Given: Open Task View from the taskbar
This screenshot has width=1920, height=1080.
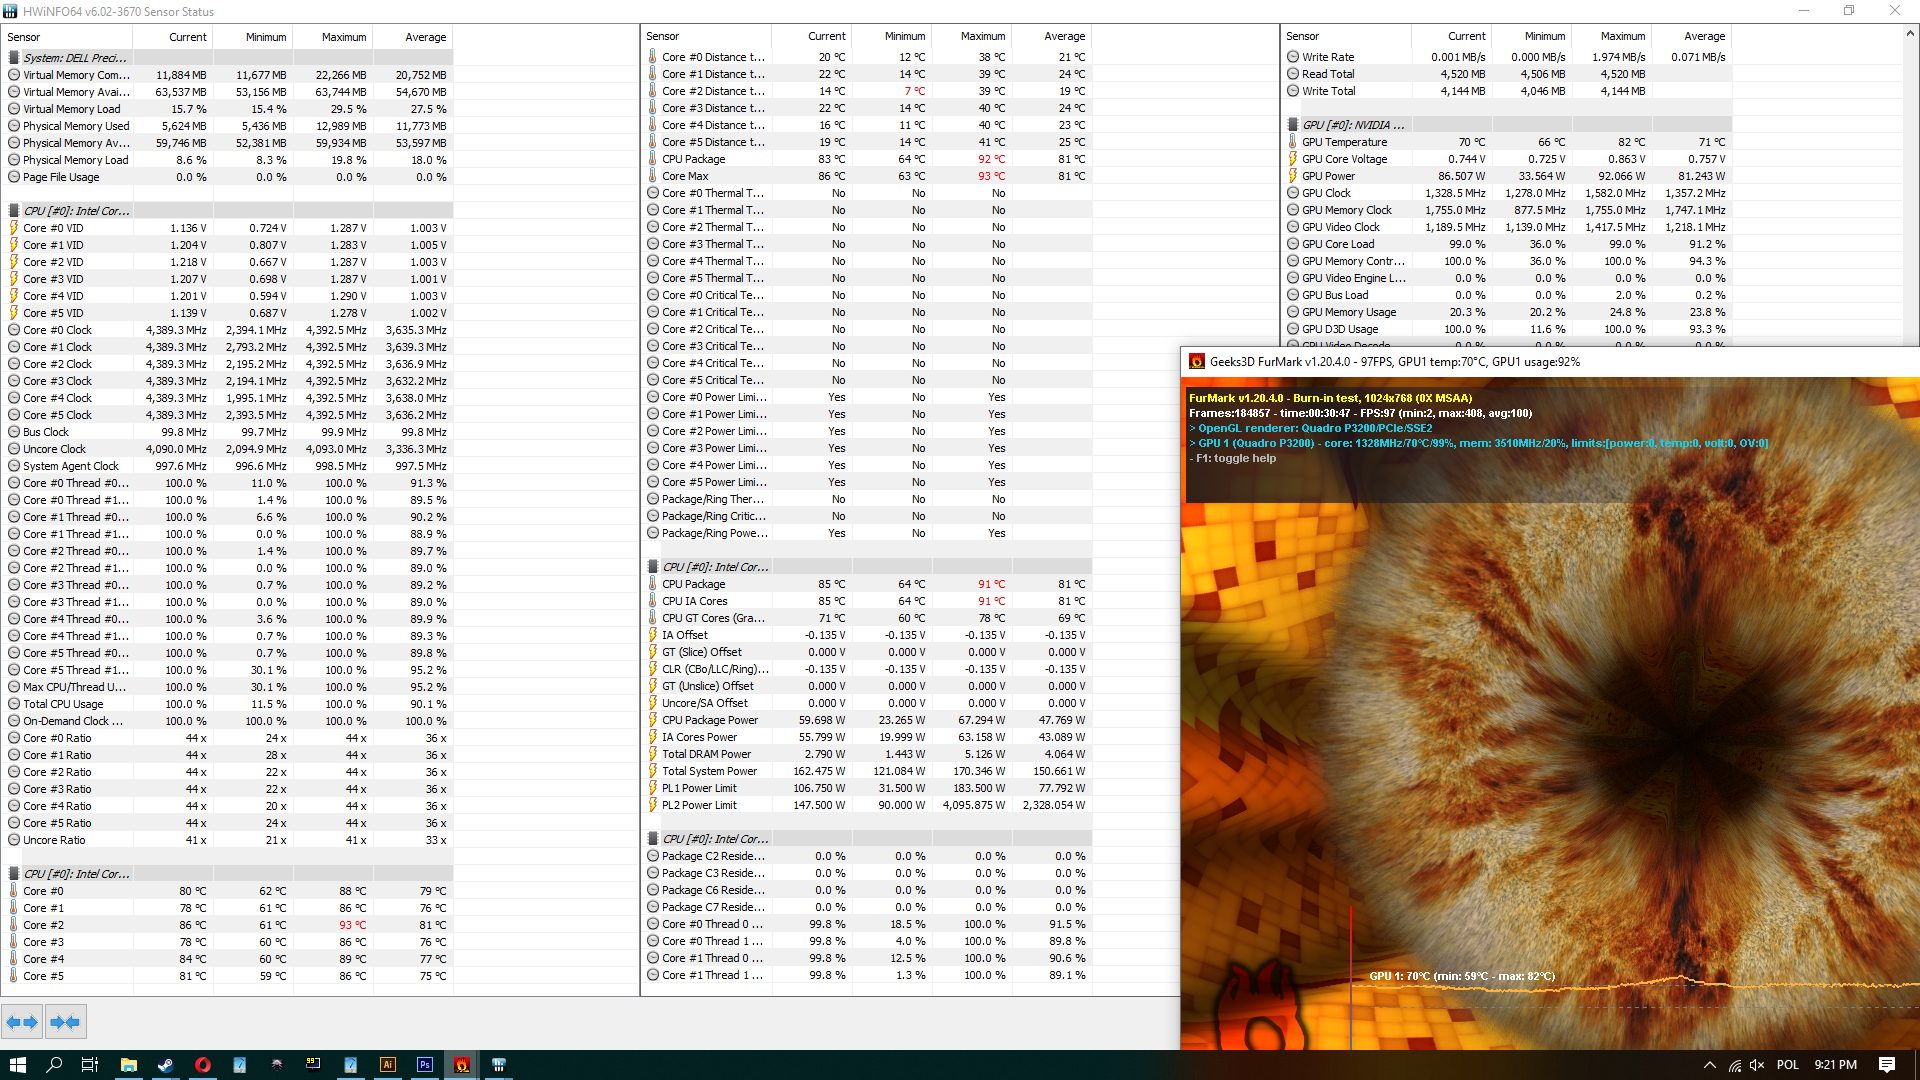Looking at the screenshot, I should tap(90, 1065).
